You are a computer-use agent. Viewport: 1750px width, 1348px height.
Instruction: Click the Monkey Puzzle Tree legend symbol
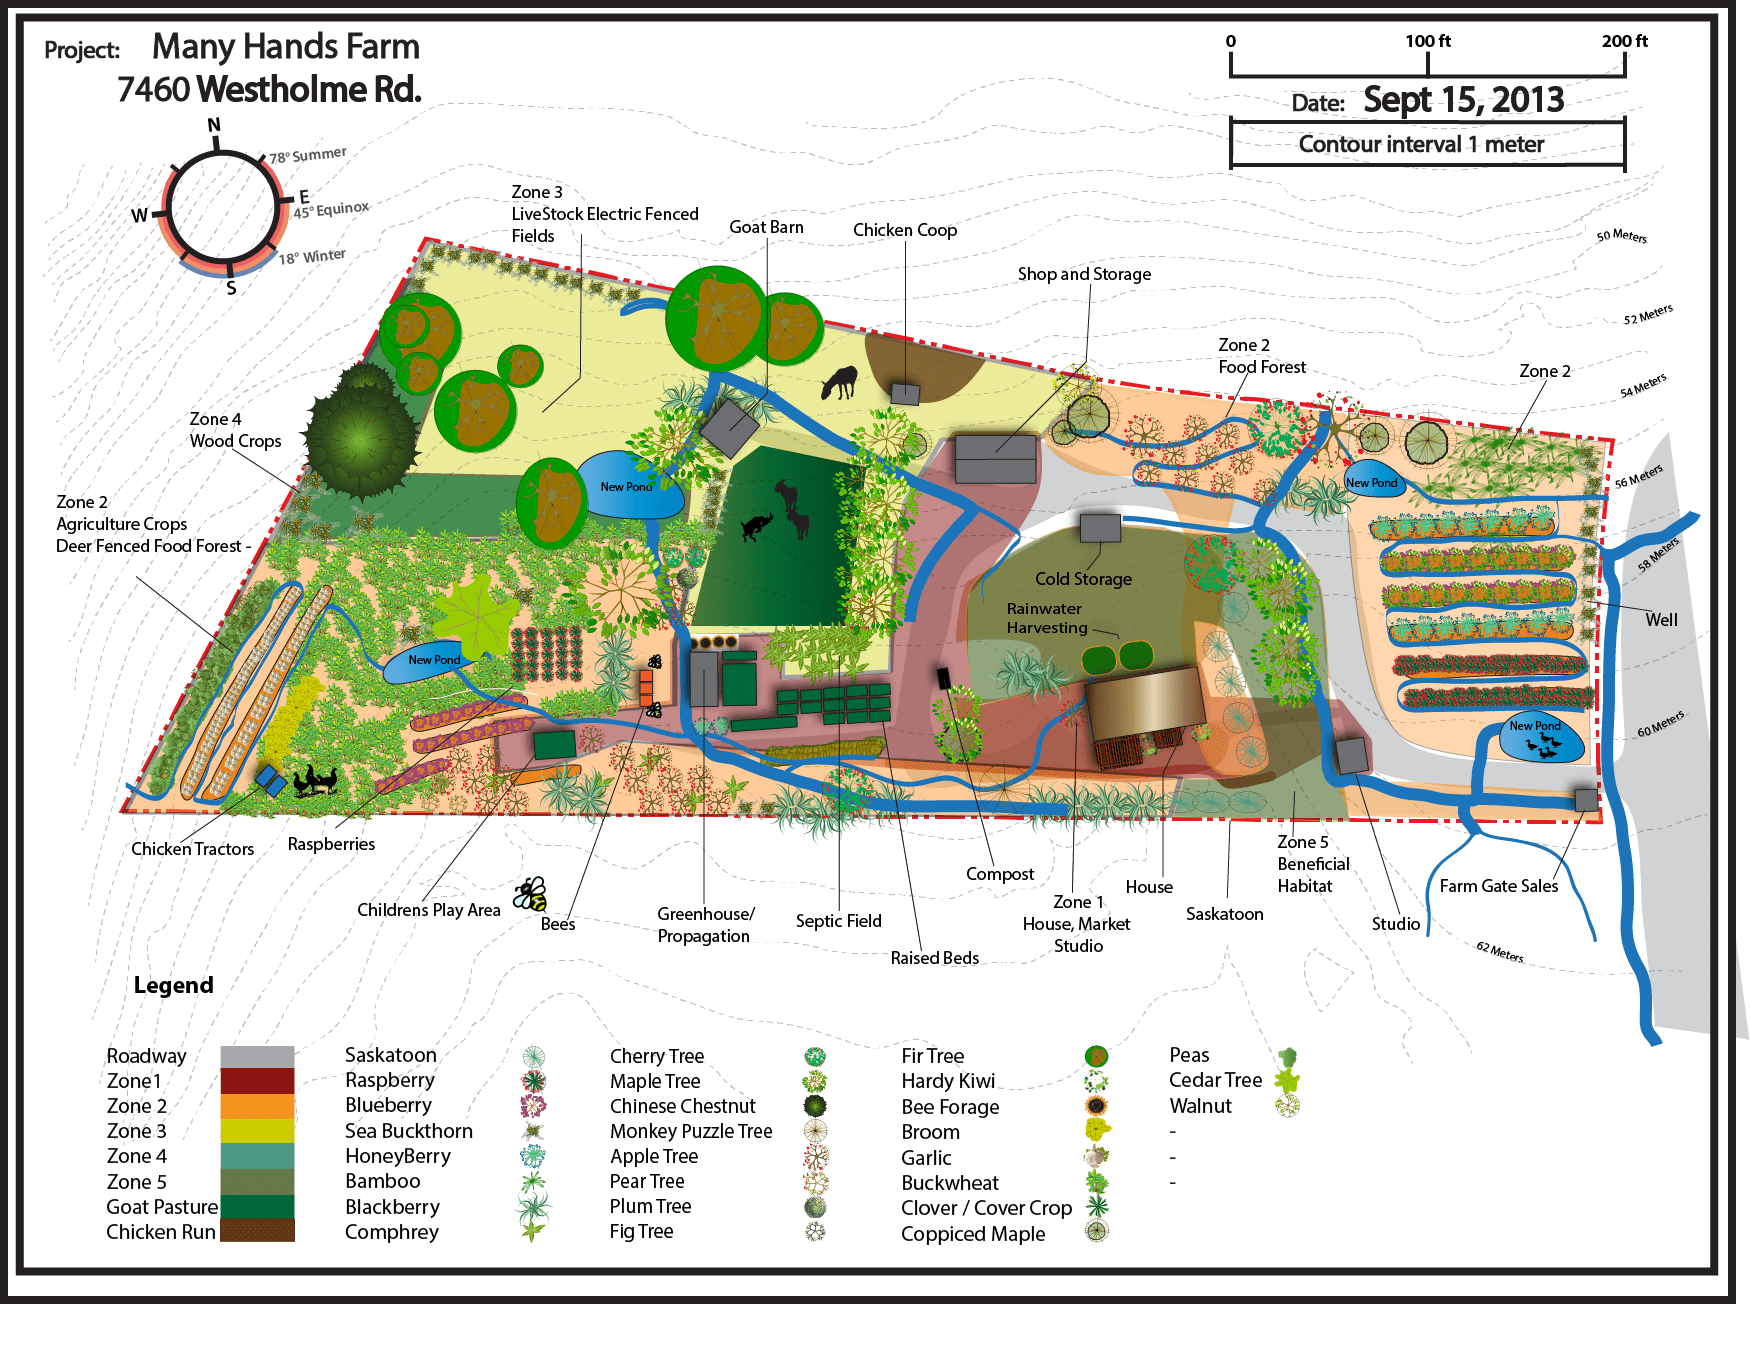point(816,1131)
